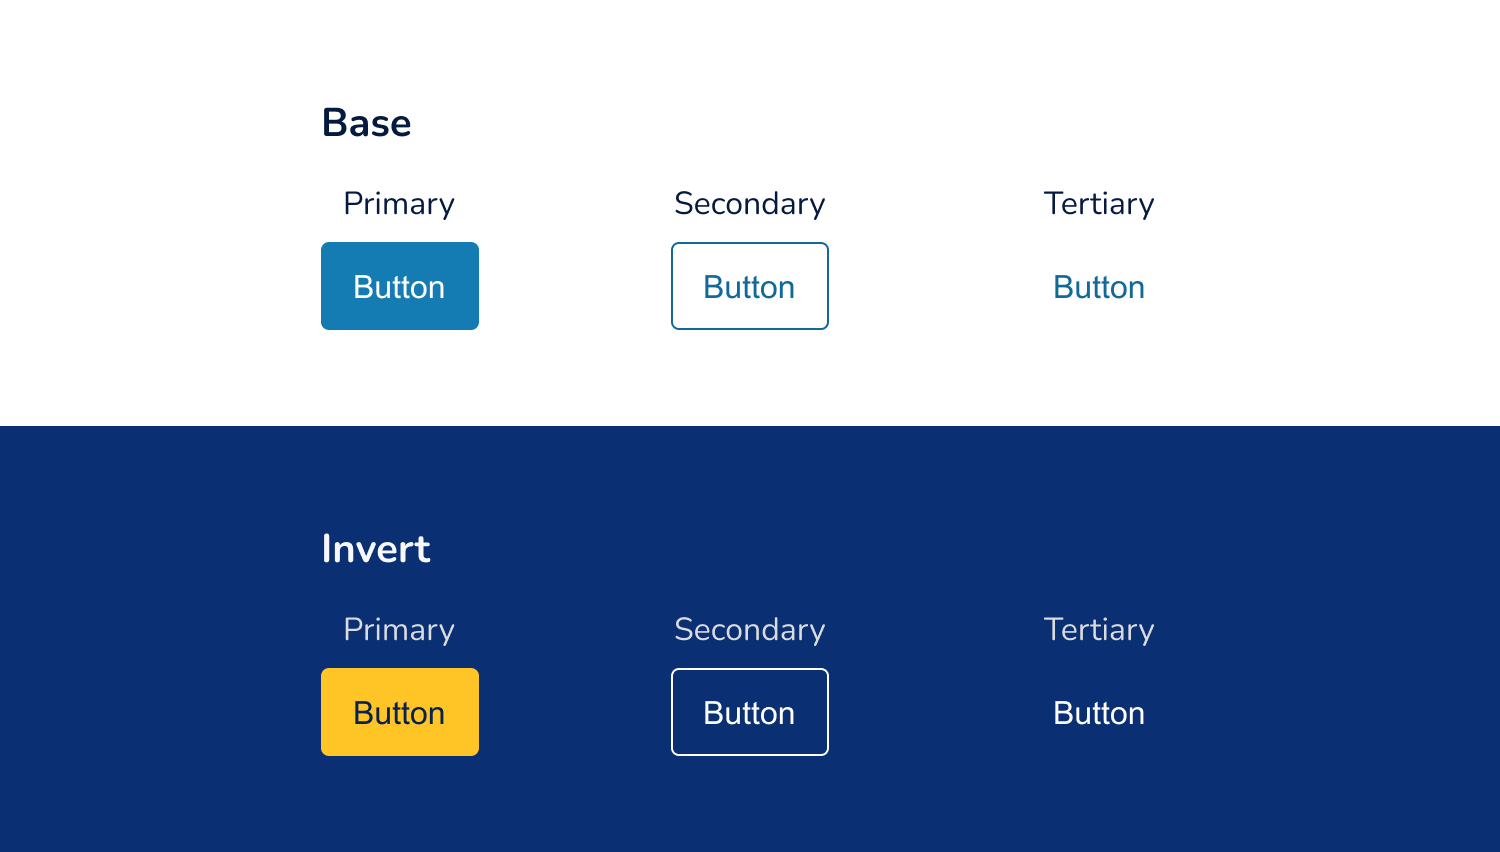1500x852 pixels.
Task: Select the Tertiary label in Base section
Action: (1099, 204)
